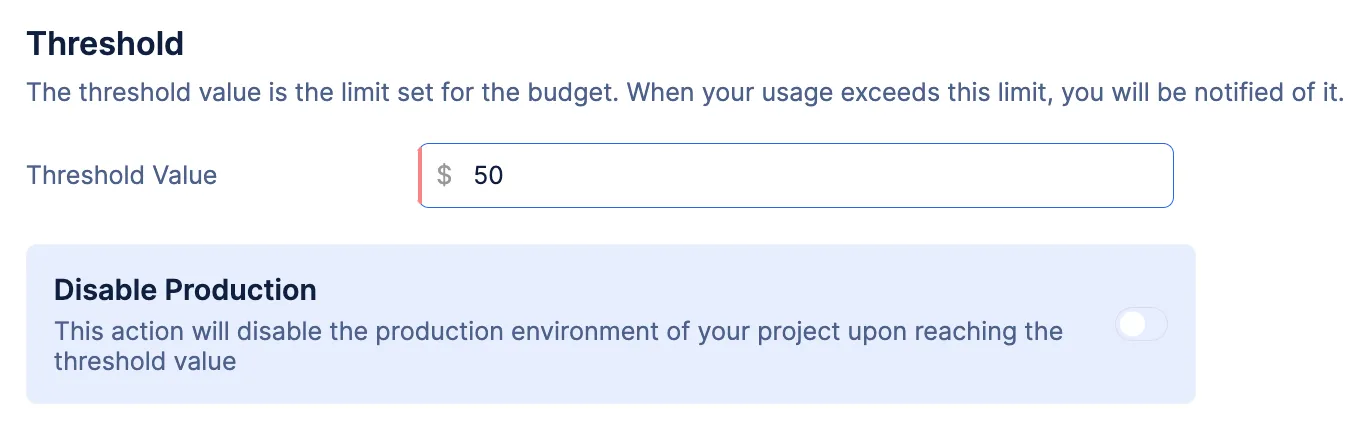1372x444 pixels.
Task: Click the Threshold section heading
Action: click(x=105, y=44)
